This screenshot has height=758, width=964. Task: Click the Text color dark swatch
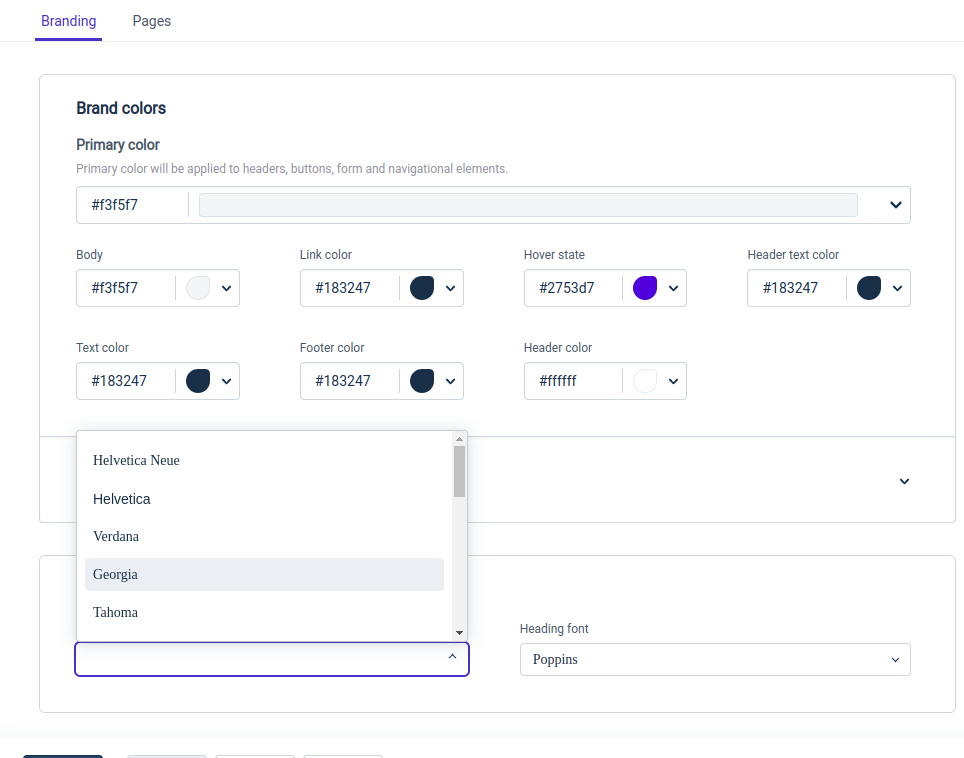tap(198, 381)
